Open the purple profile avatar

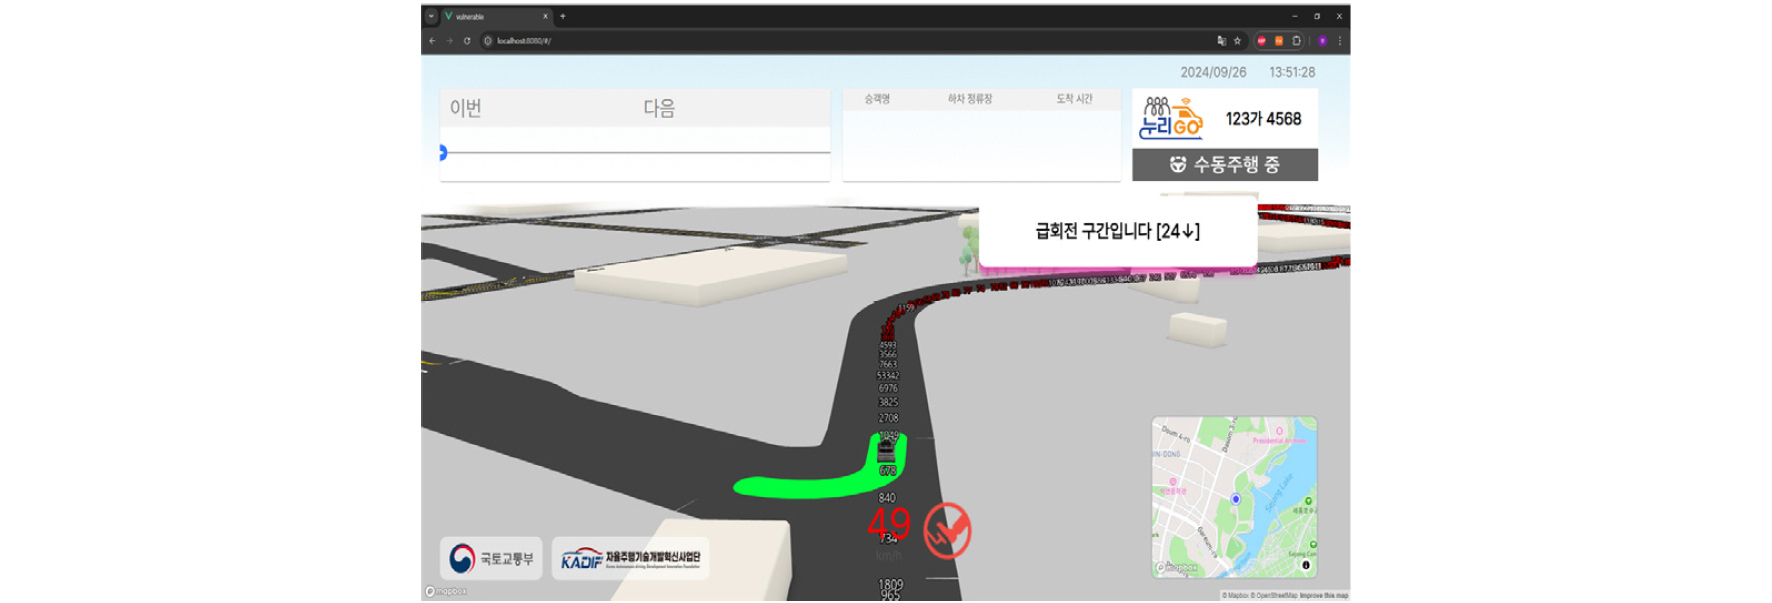(1322, 41)
